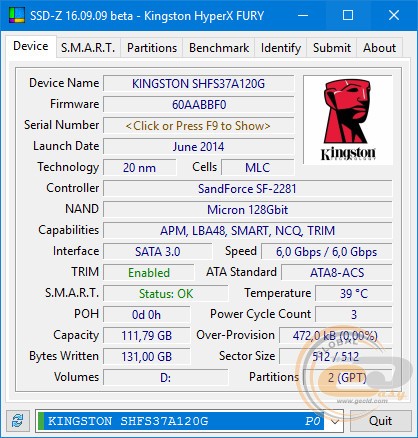Screen dimensions: 418x438
Task: Open the Benchmark tab
Action: click(x=219, y=48)
